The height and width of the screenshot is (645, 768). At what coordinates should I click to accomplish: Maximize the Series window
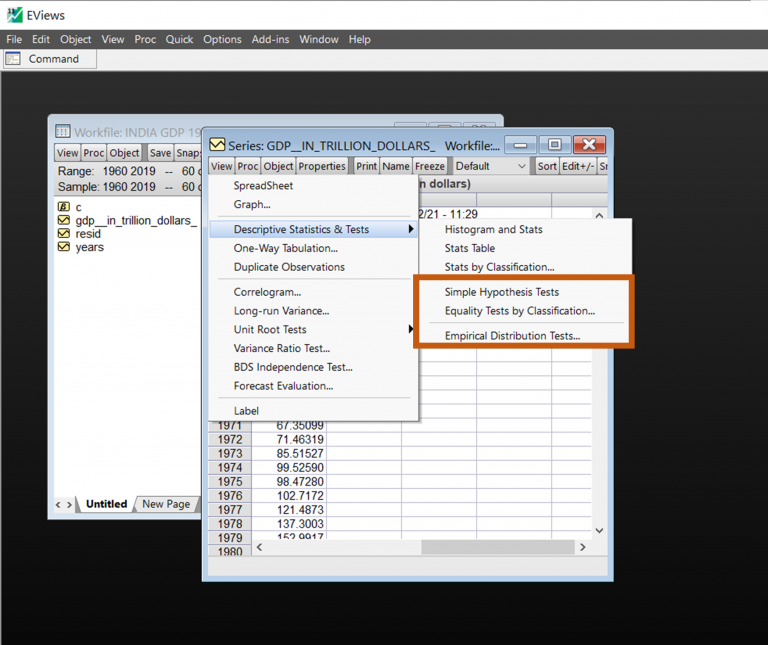click(554, 145)
